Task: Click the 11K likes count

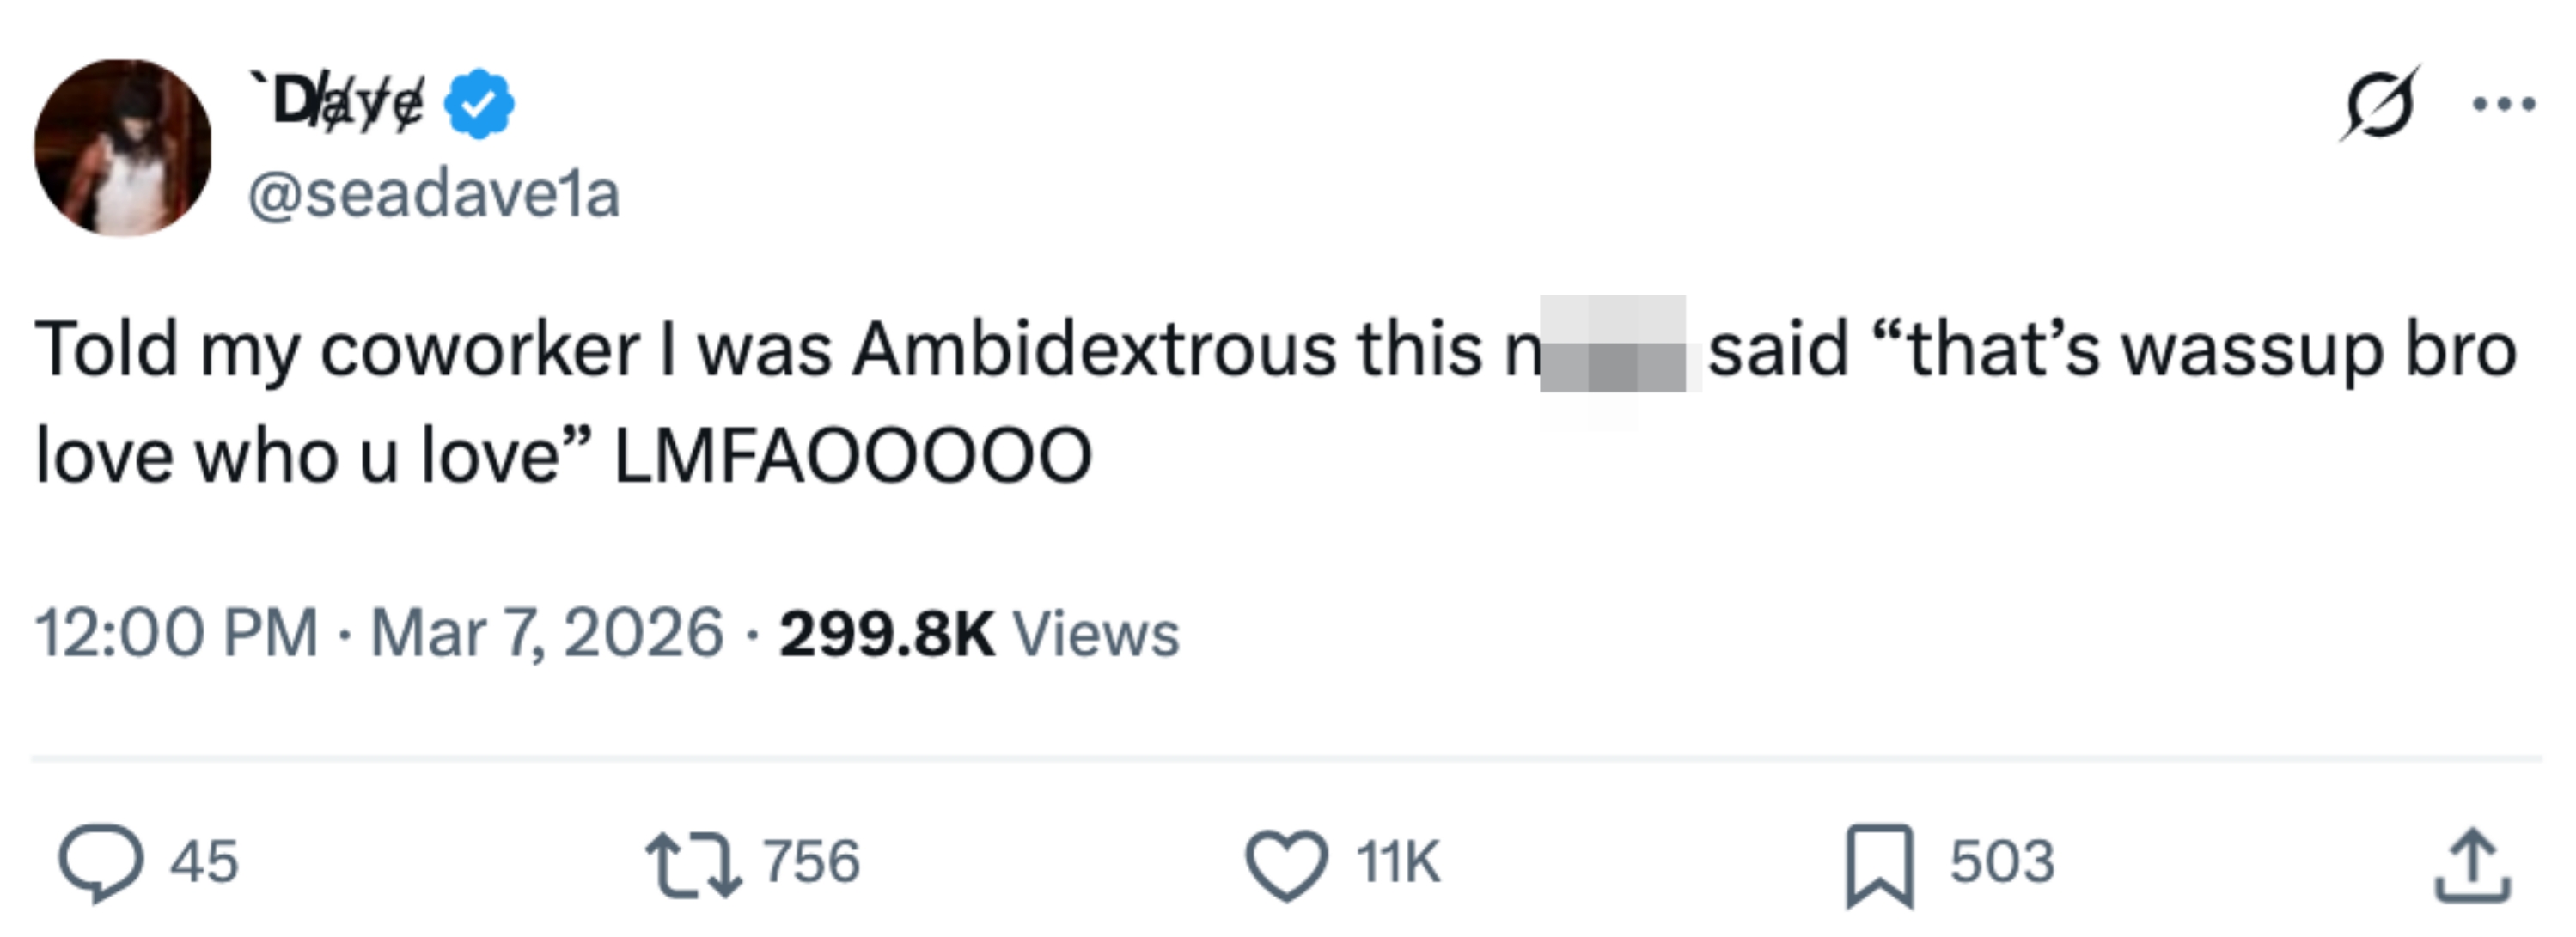Action: click(1398, 862)
